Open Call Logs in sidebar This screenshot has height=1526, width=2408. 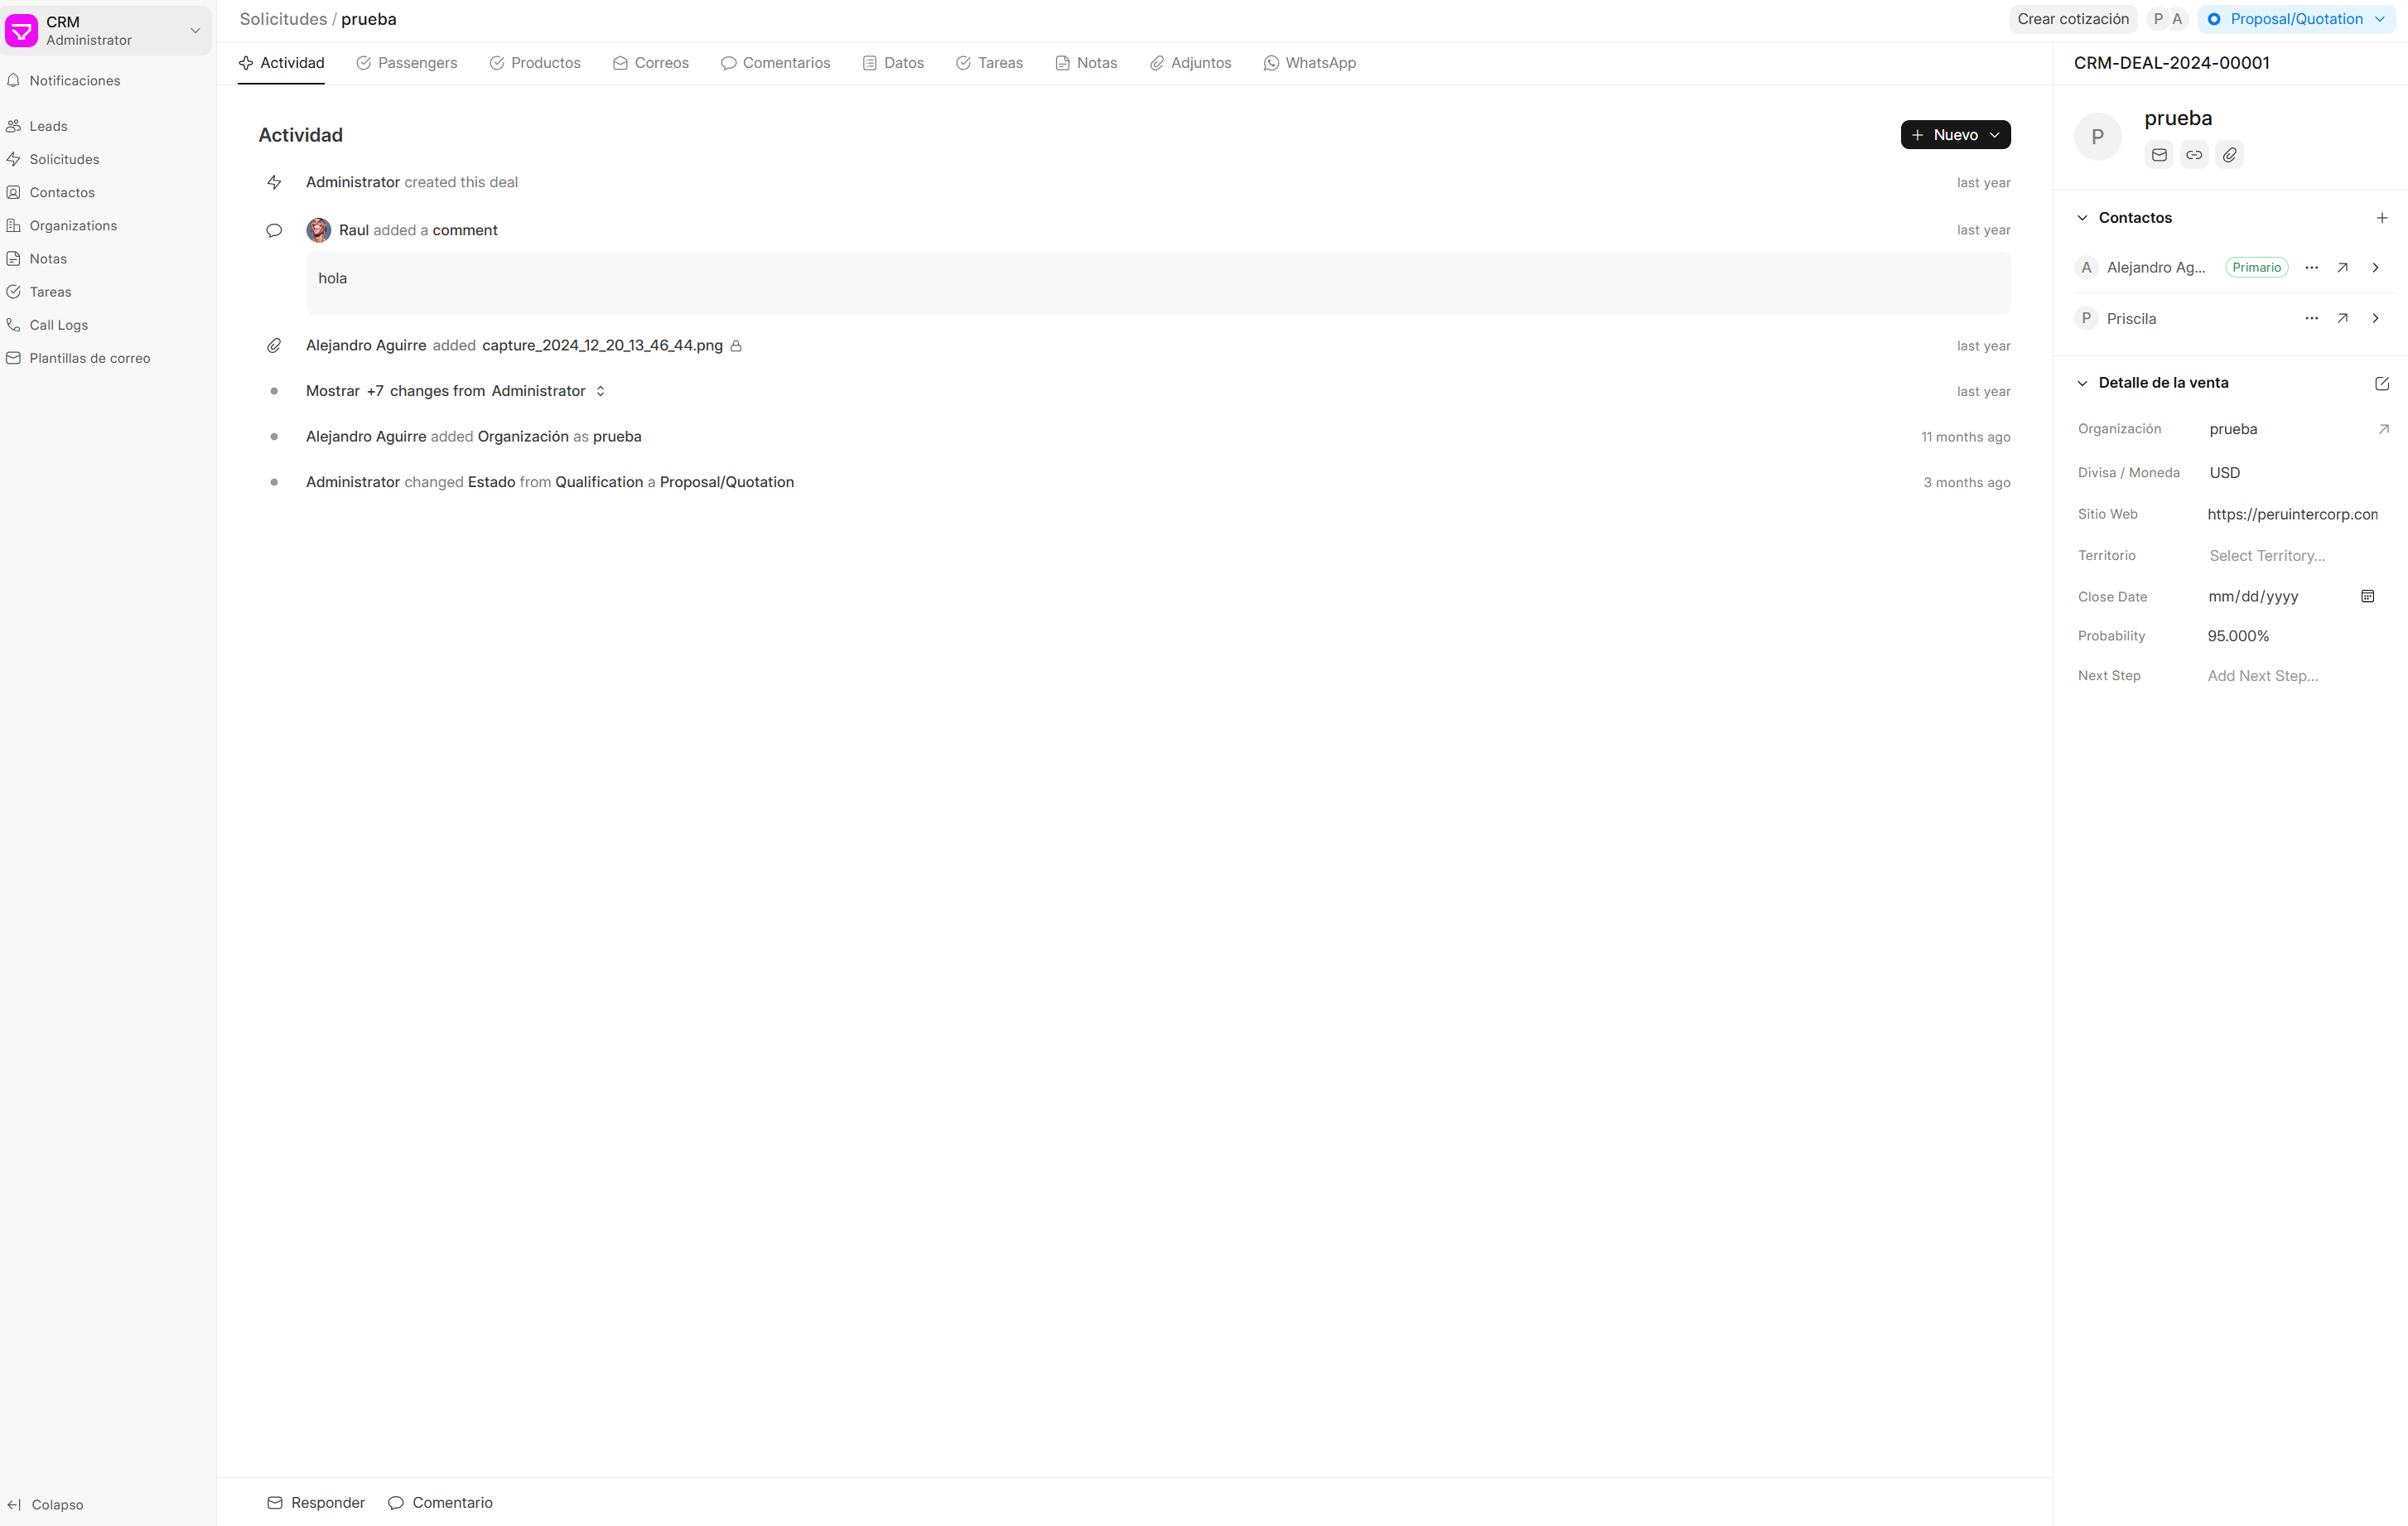click(58, 325)
